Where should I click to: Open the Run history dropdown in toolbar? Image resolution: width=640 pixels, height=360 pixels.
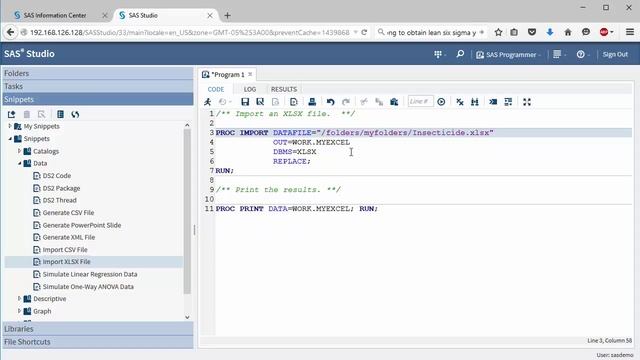tap(225, 102)
